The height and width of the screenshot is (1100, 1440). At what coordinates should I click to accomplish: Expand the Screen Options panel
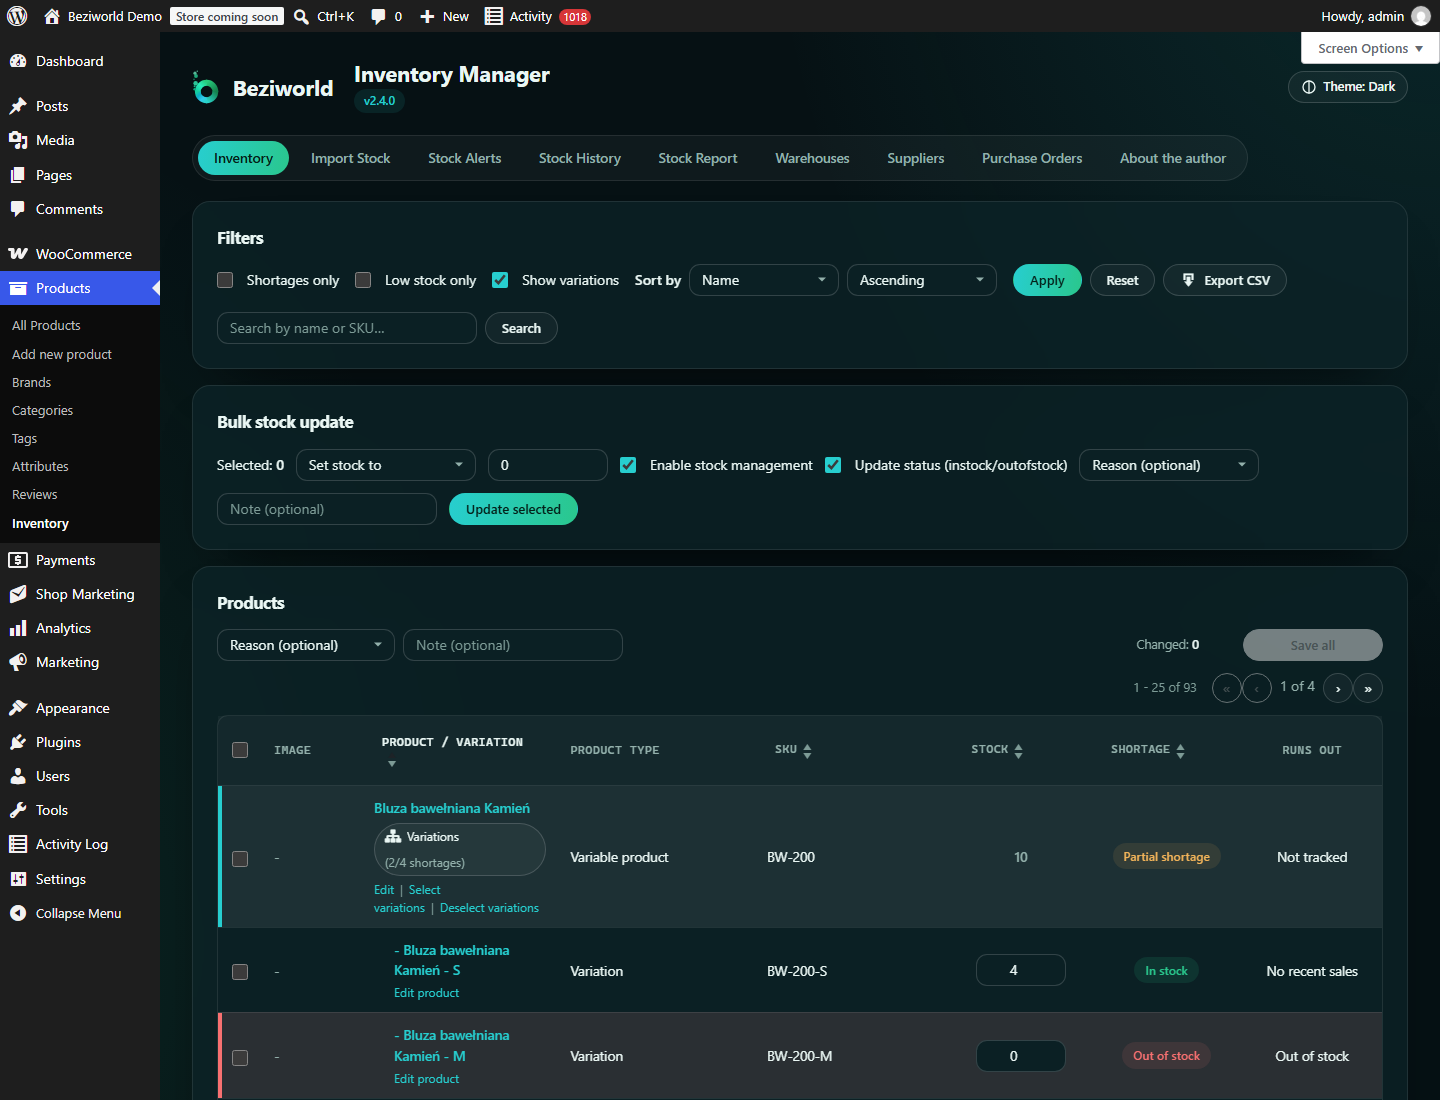(x=1370, y=48)
